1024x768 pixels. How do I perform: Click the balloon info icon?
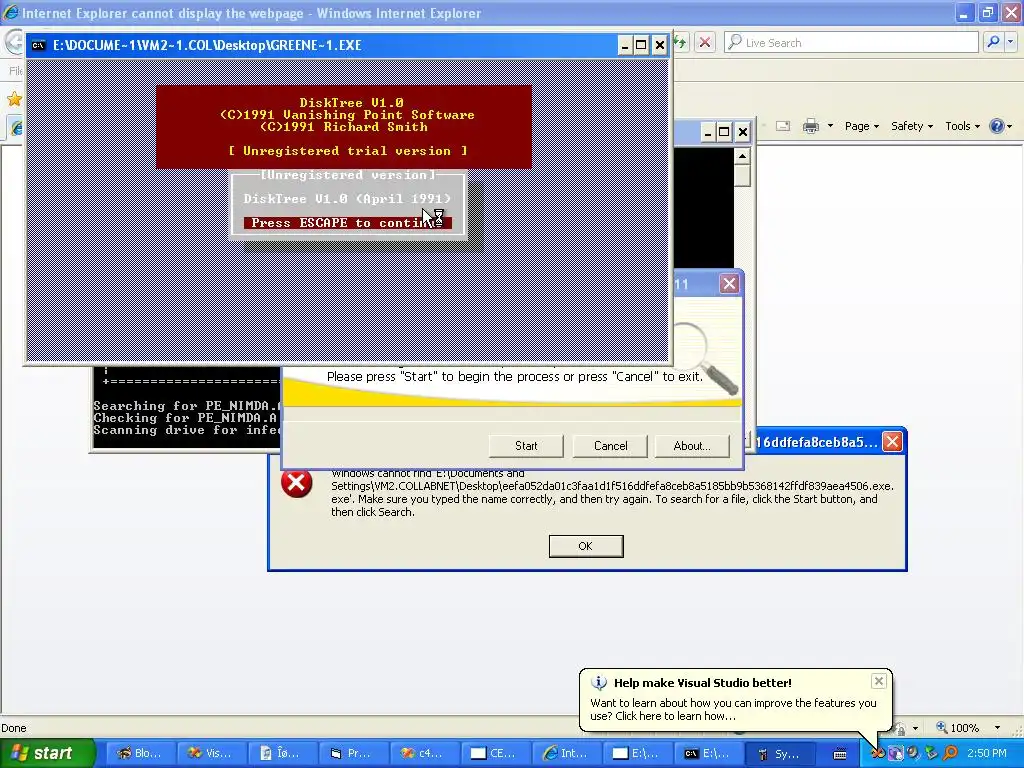[x=599, y=683]
